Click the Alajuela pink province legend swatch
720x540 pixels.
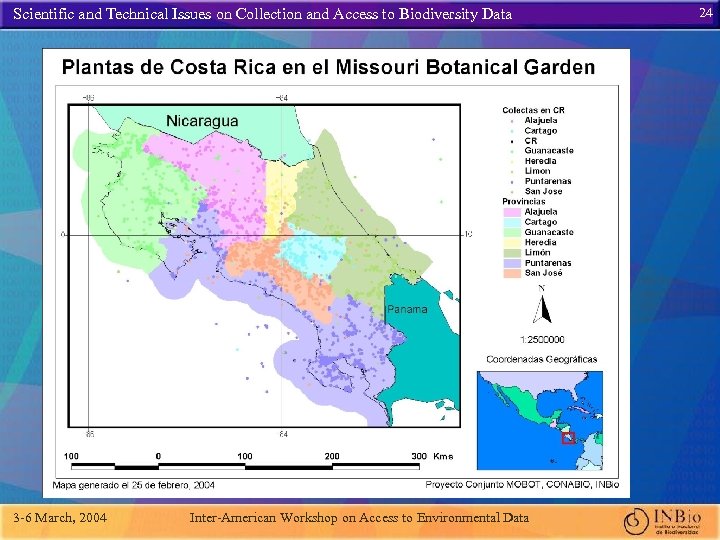[512, 212]
